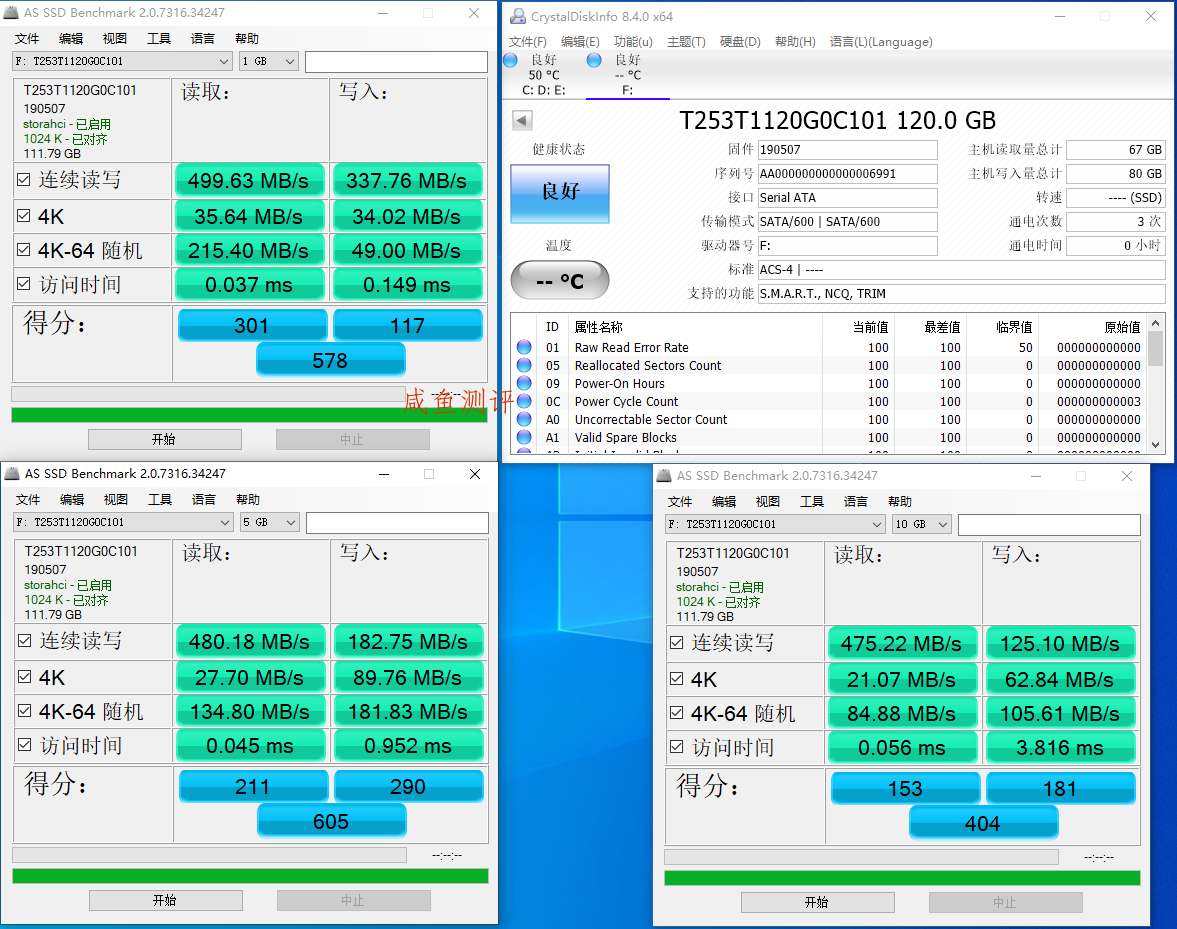Toggle 访问时间 checkbox in the 5 GB AS SSD window

point(24,745)
